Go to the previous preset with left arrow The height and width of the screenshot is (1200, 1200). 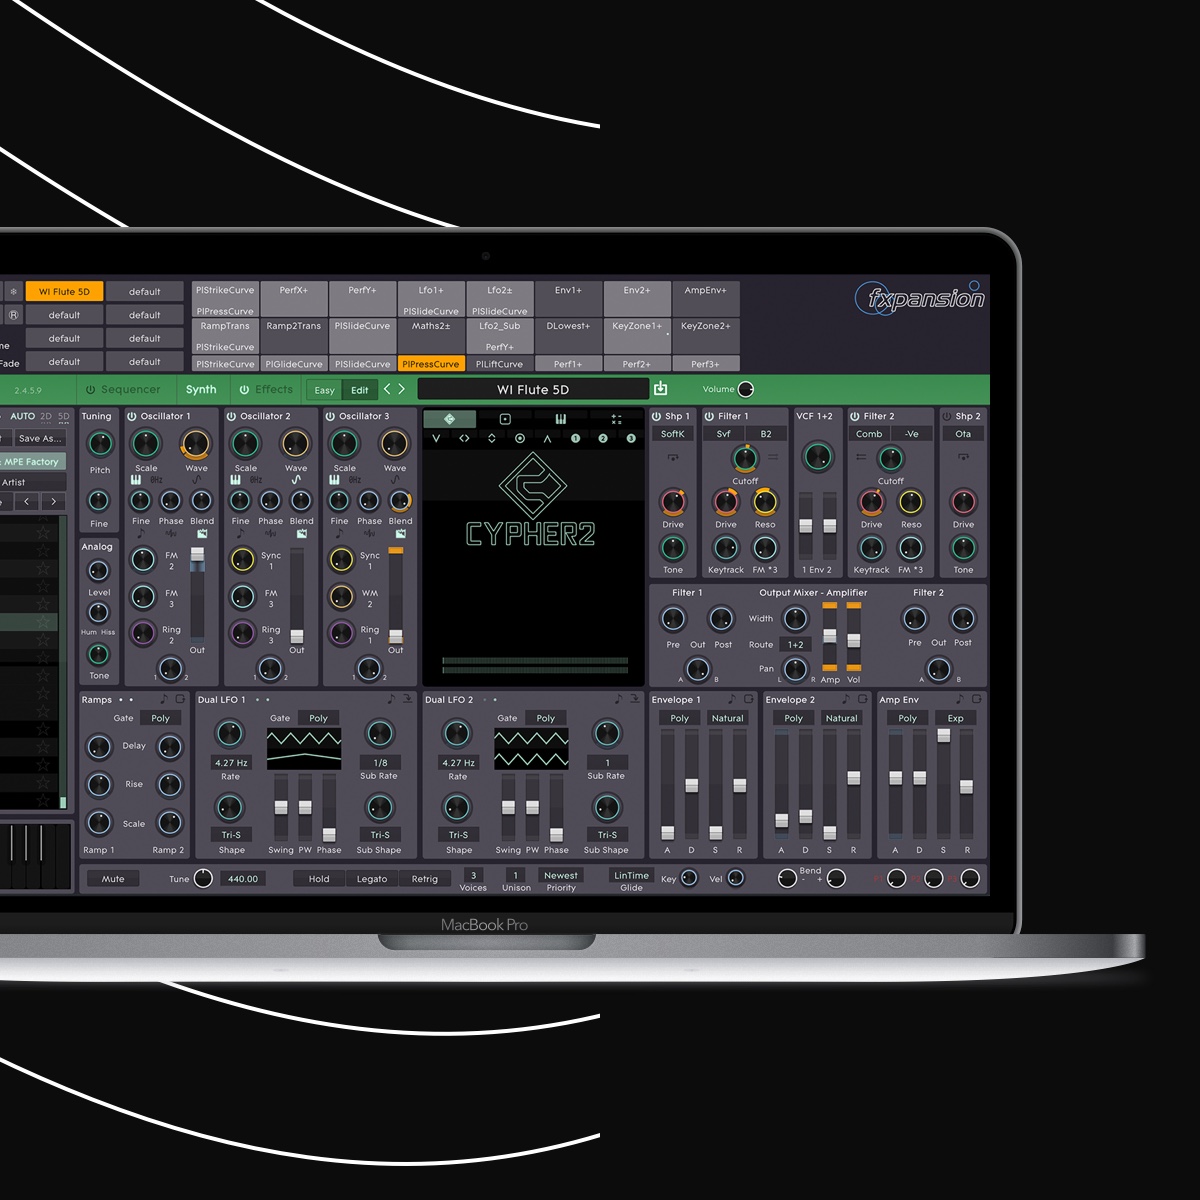[387, 389]
